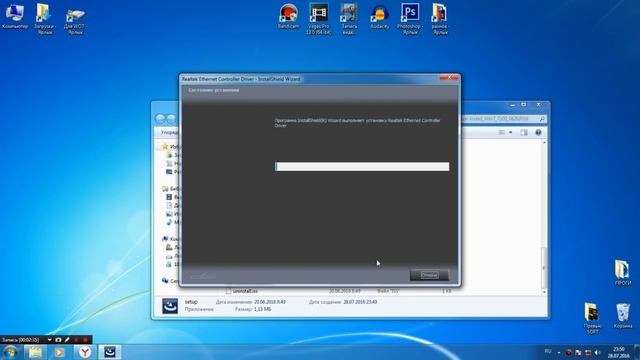The image size is (640, 360).
Task: Open the Упорядочить menu in Explorer
Action: [169, 132]
